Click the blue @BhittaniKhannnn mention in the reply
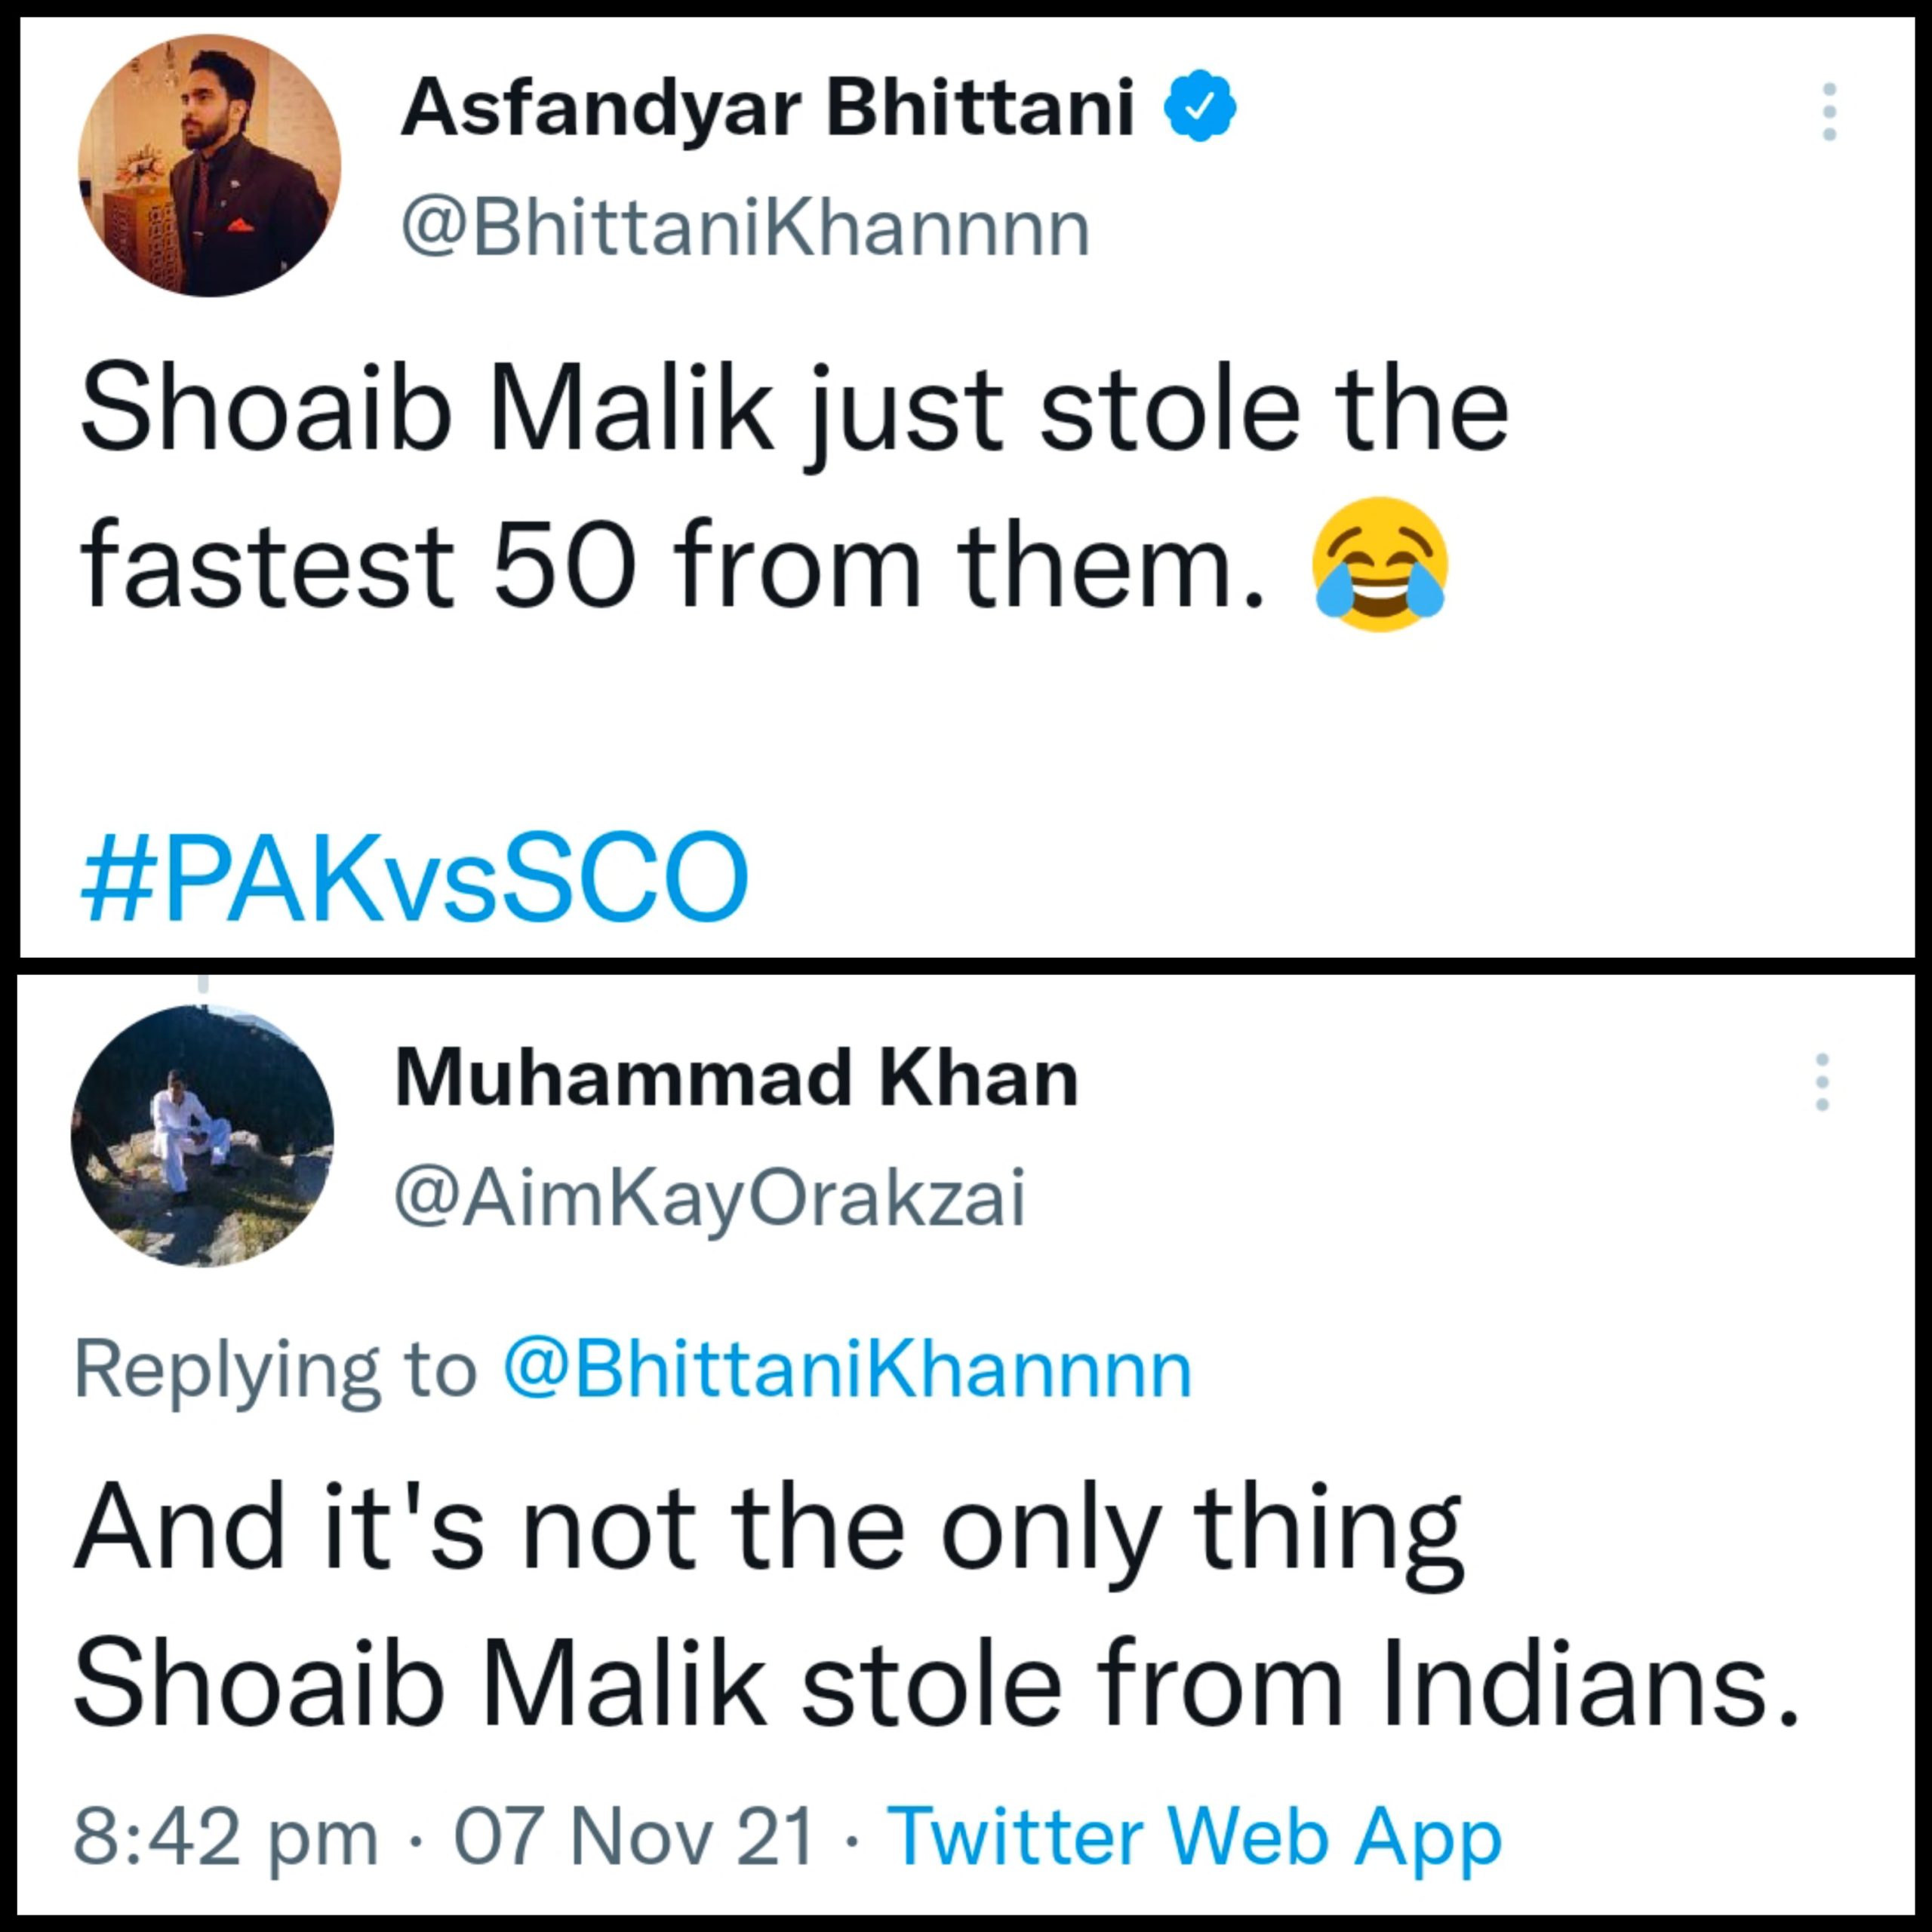Viewport: 1932px width, 1932px height. [848, 1369]
